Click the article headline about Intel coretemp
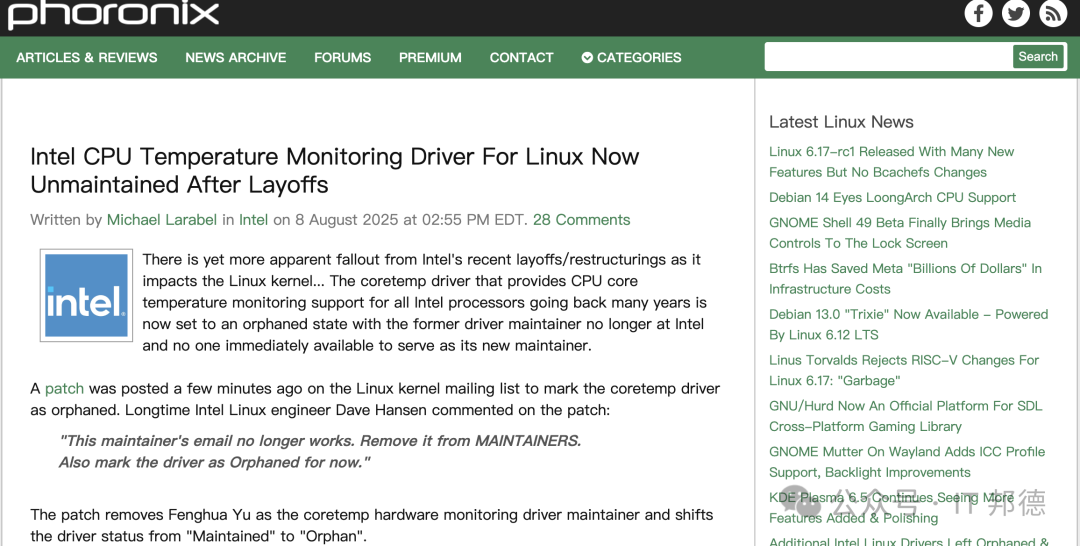 click(335, 171)
